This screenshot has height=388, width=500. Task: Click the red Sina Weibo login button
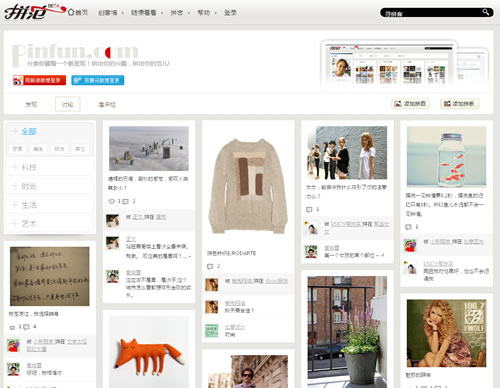point(39,80)
